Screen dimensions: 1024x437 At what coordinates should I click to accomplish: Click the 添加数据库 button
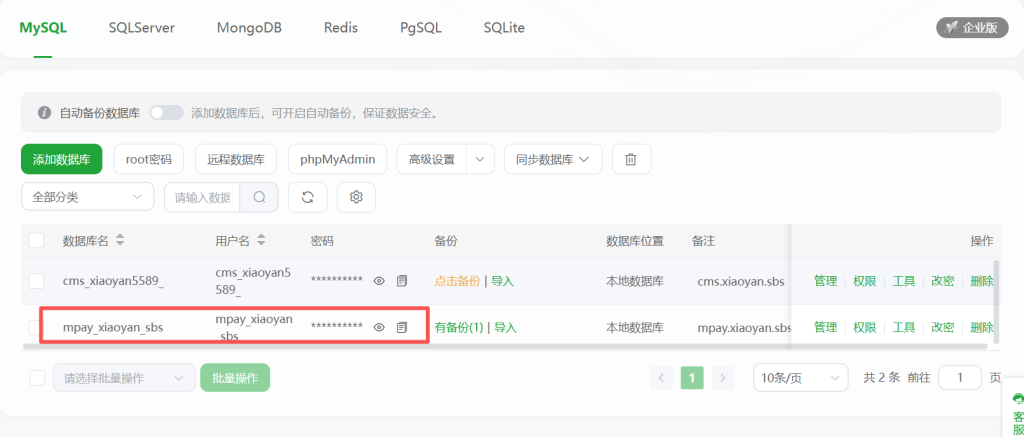pyautogui.click(x=61, y=159)
